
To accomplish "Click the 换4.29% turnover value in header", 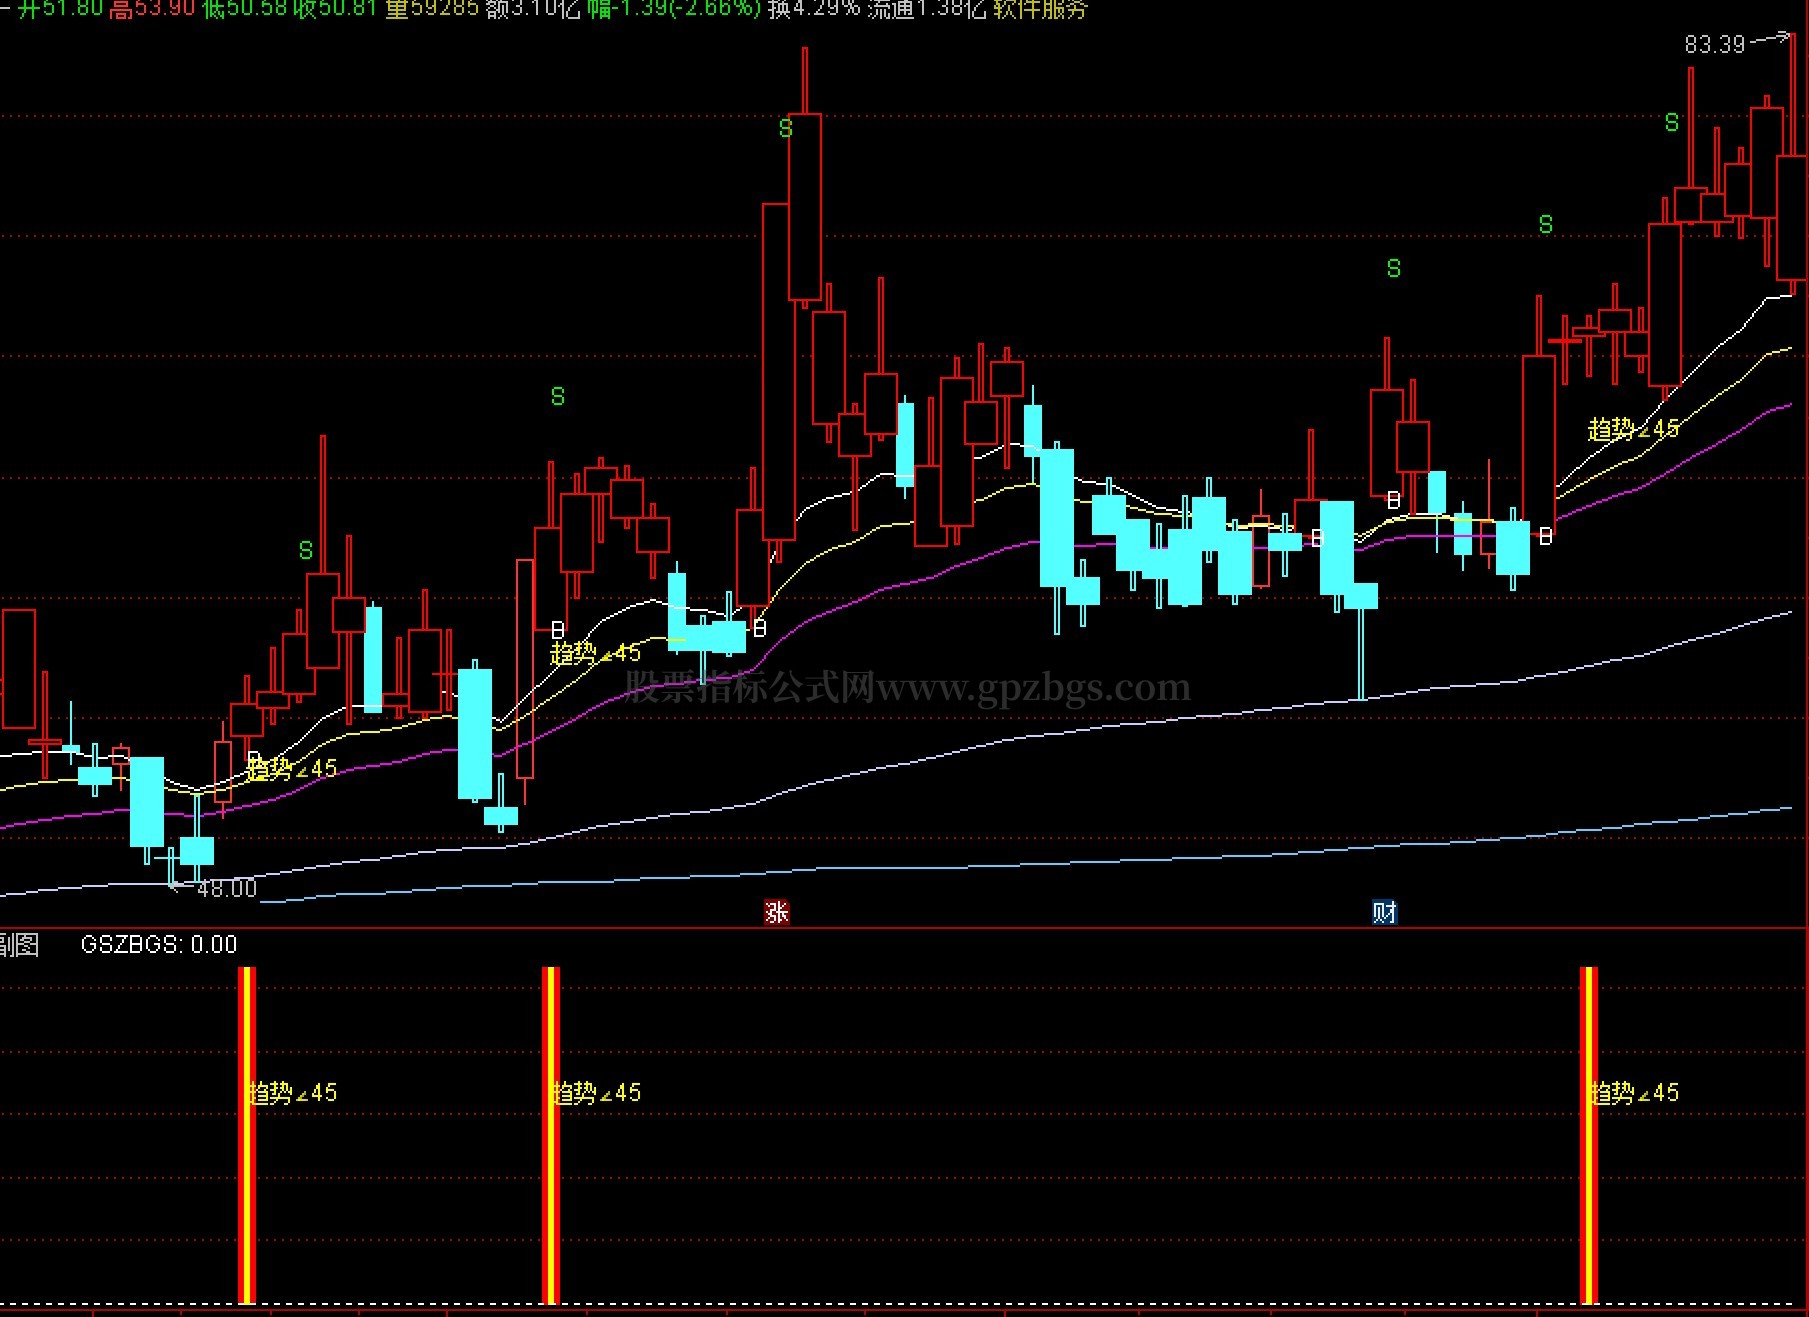I will click(x=813, y=10).
